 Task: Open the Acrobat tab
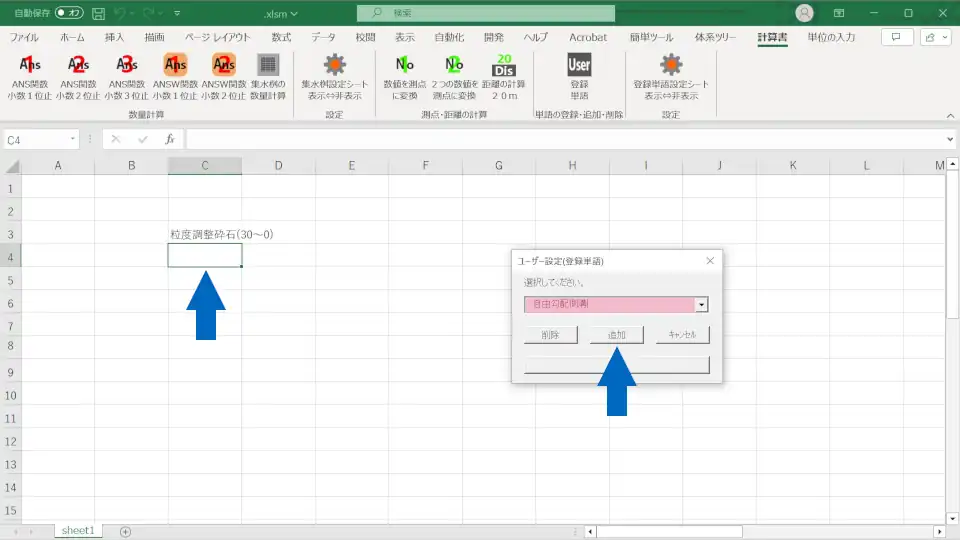588,37
